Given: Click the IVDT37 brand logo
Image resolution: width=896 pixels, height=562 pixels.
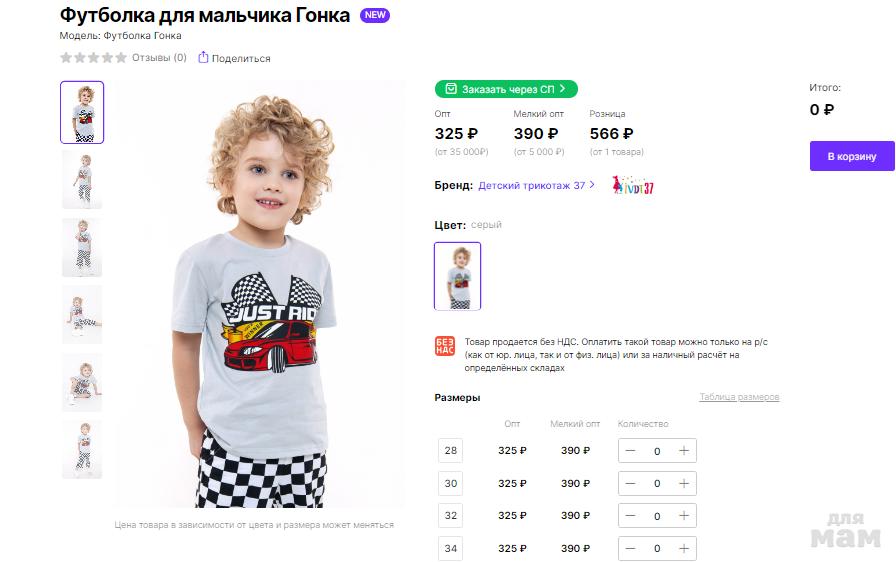Looking at the screenshot, I should 633,186.
